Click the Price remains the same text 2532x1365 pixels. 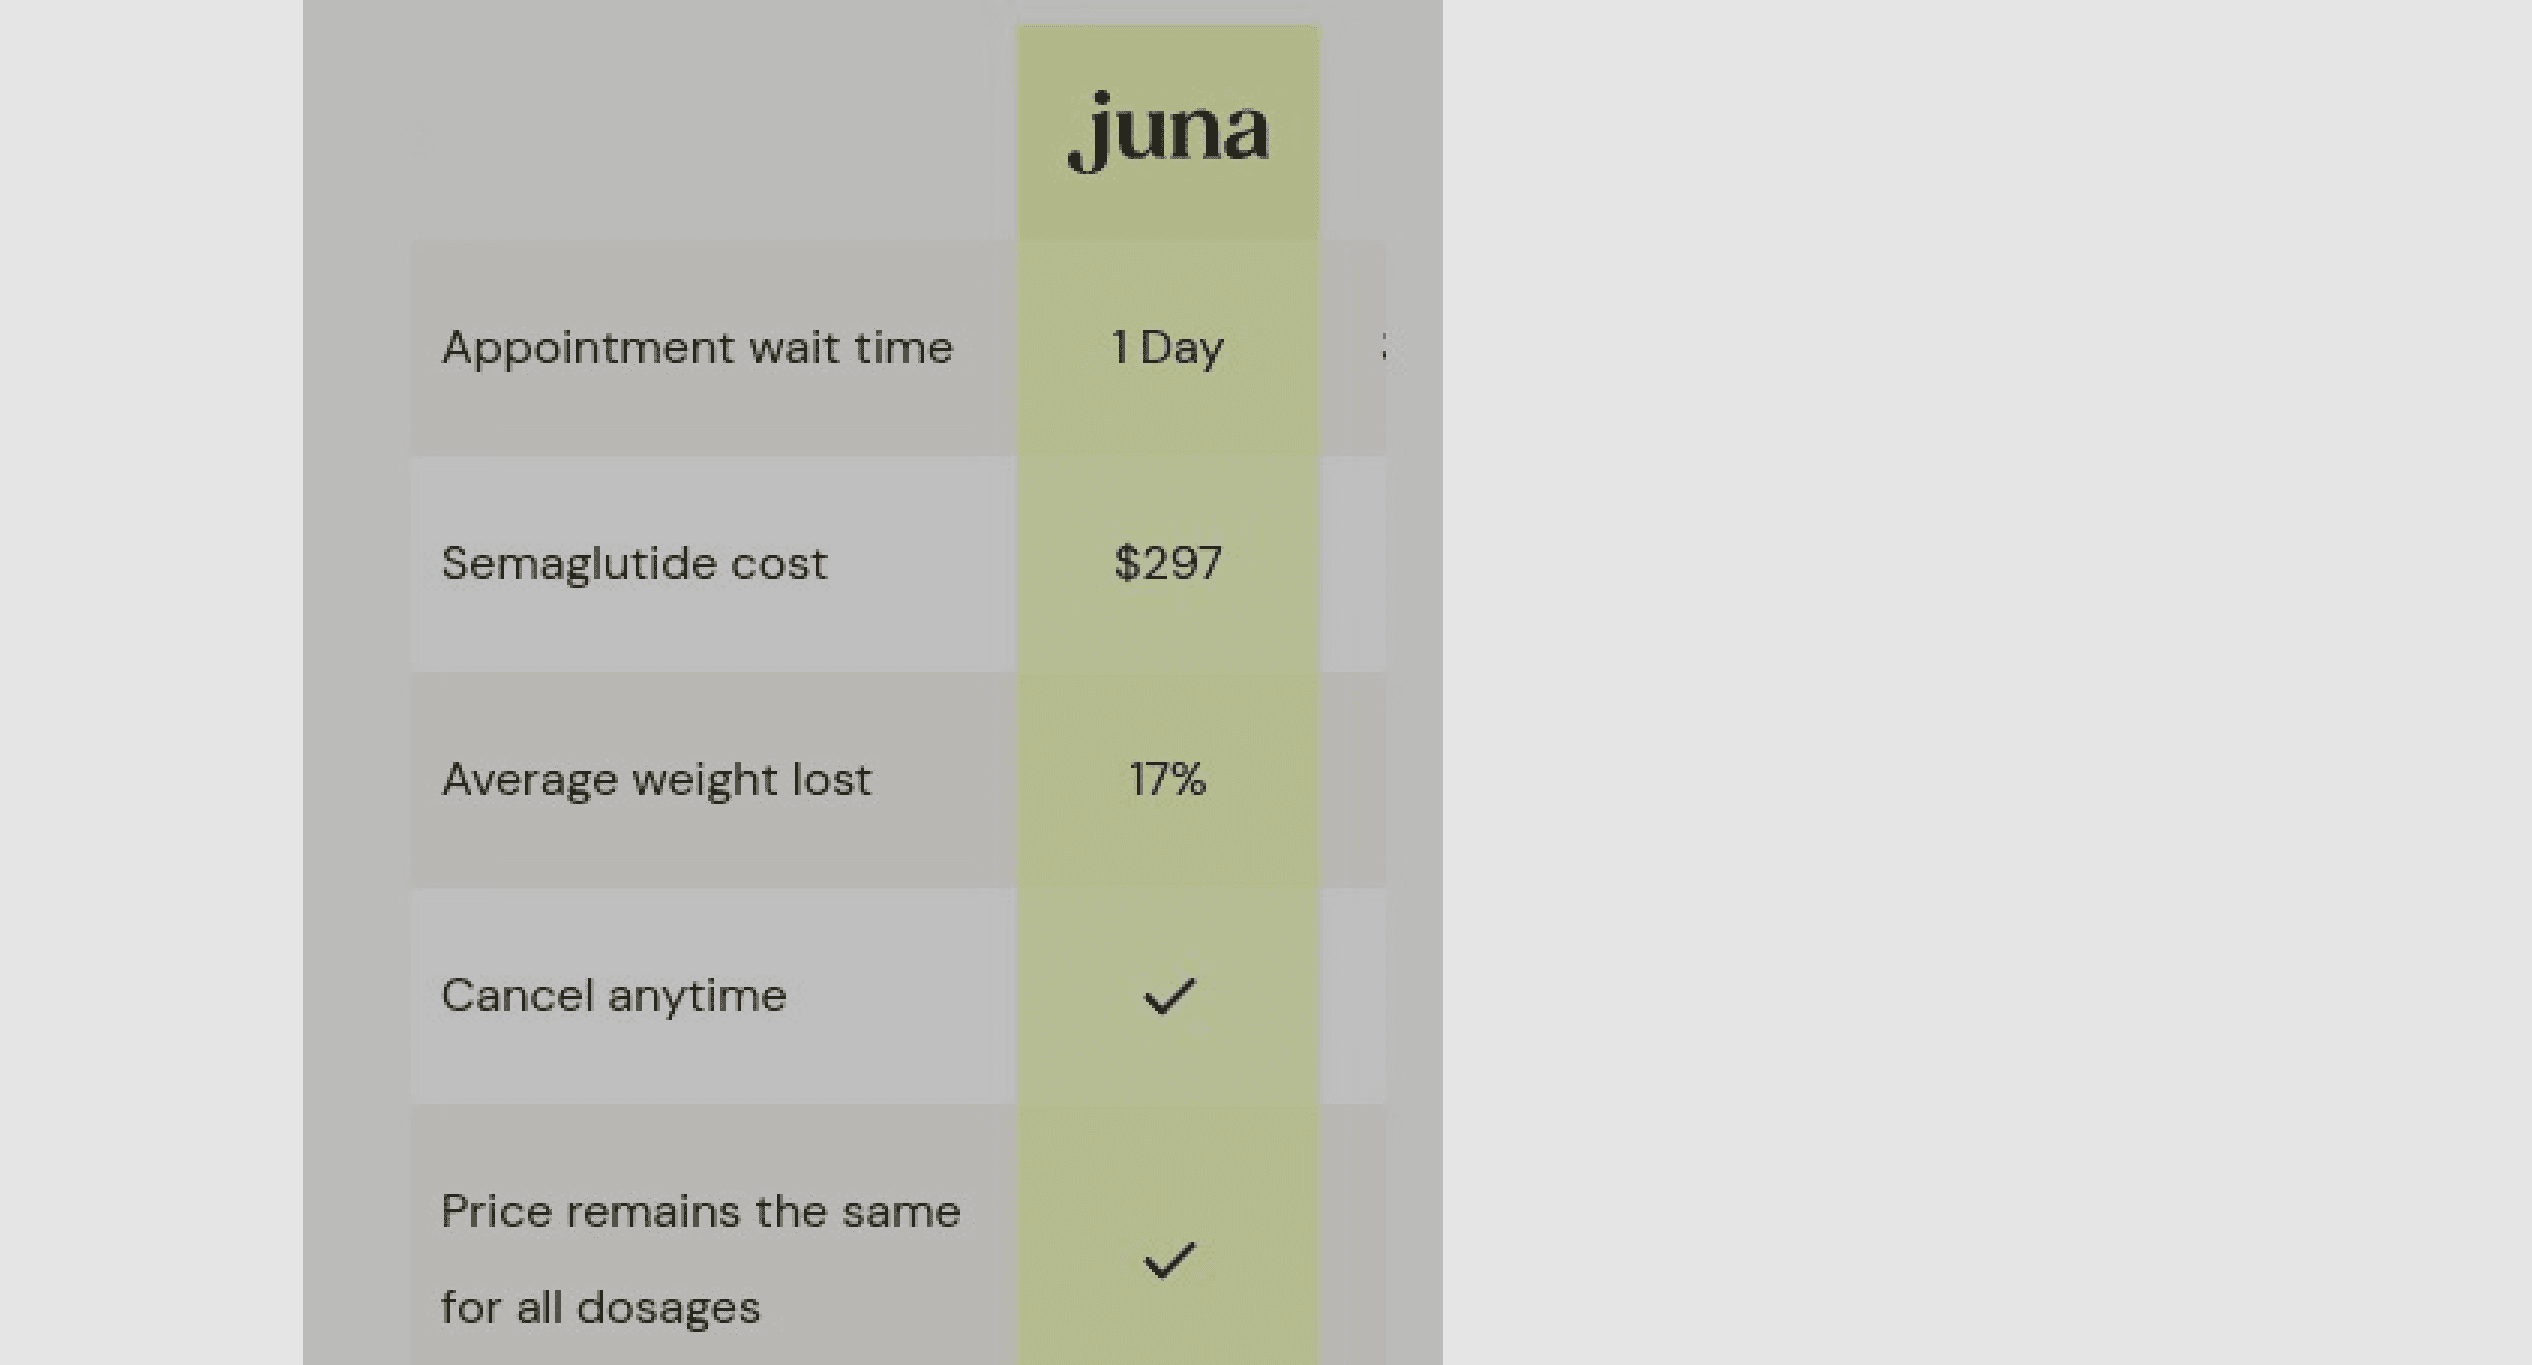tap(700, 1212)
